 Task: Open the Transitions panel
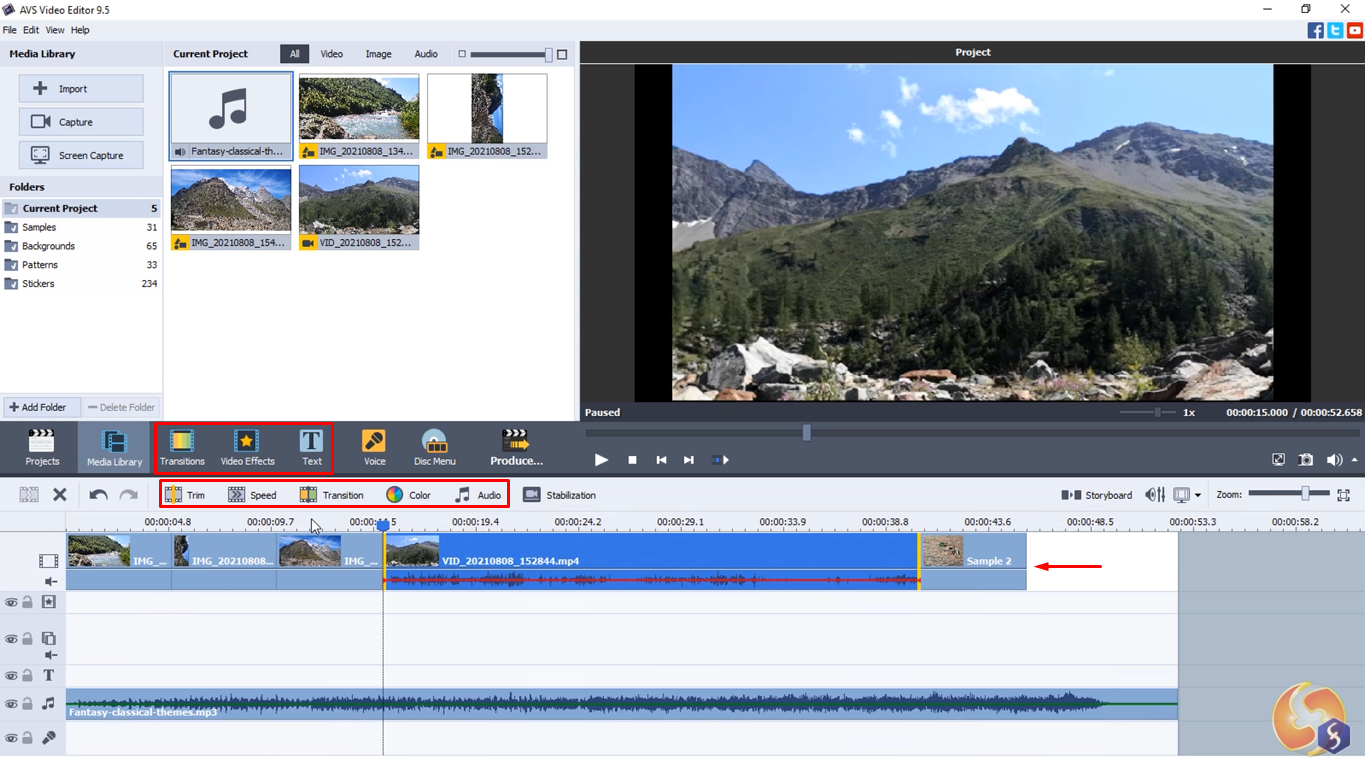(x=181, y=447)
